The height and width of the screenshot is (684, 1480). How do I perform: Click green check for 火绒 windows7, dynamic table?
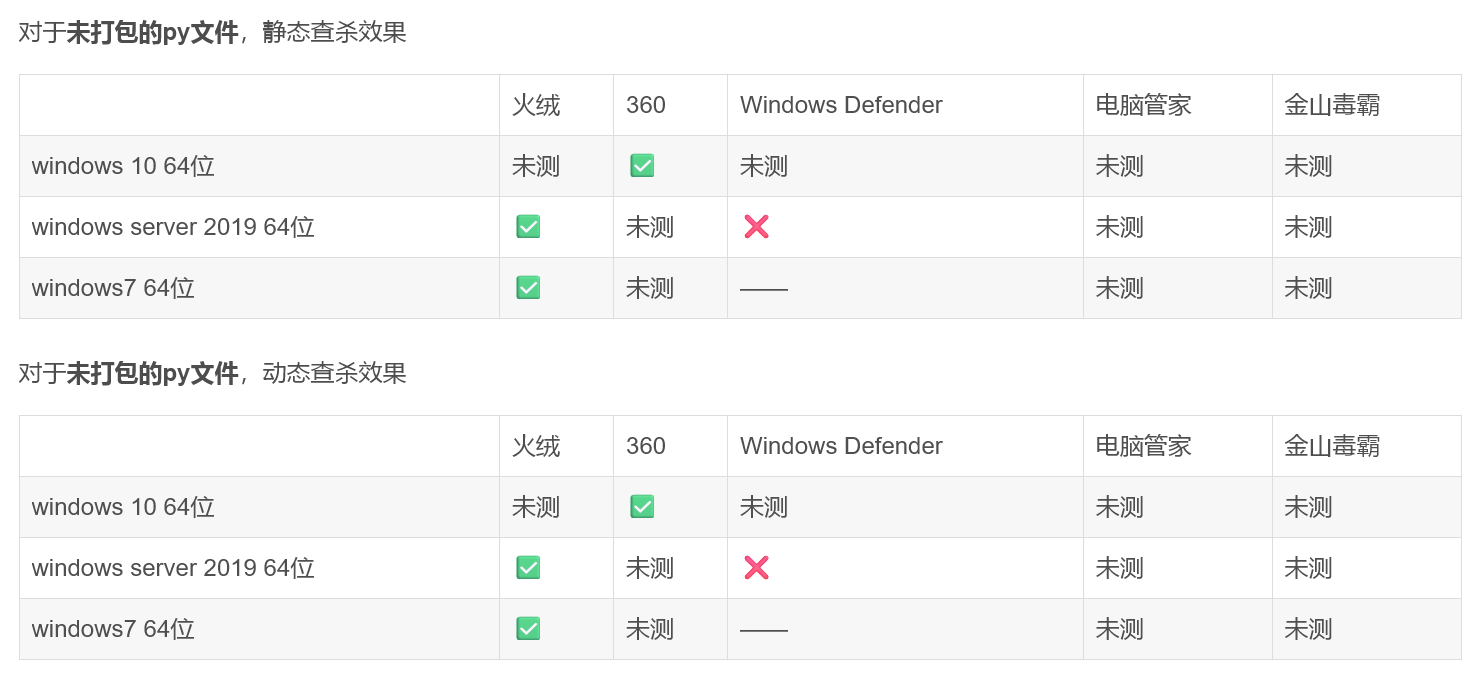point(528,629)
